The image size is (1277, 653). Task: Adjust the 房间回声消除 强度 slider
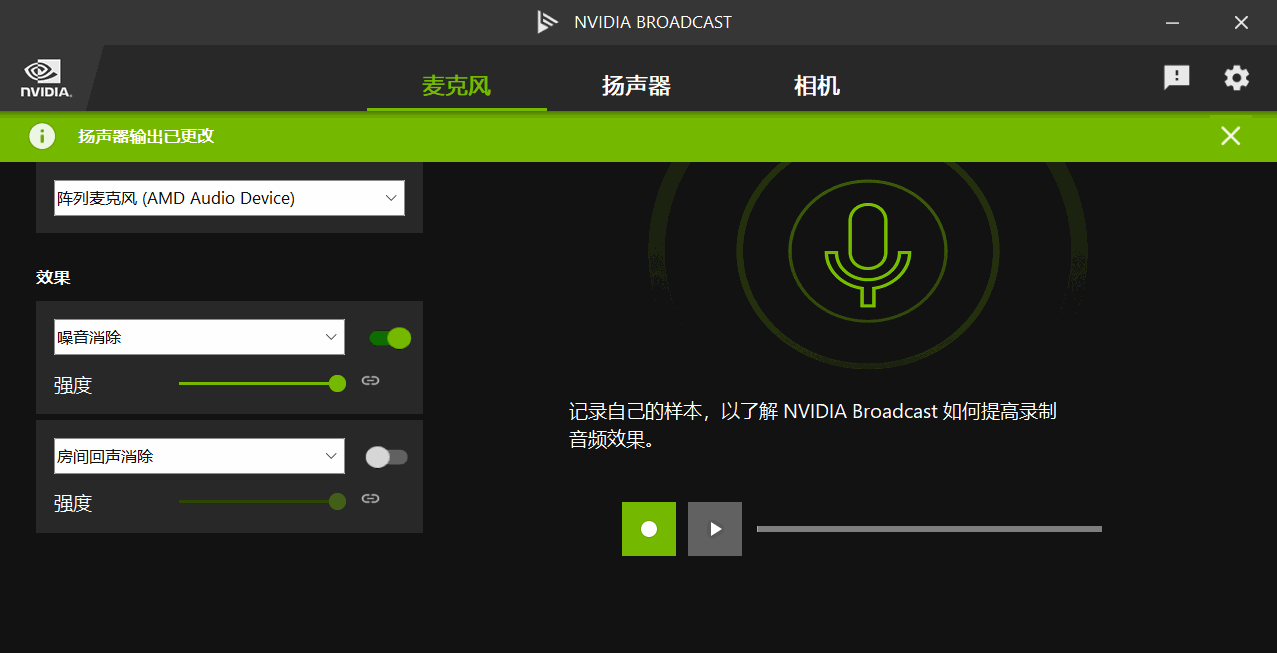pyautogui.click(x=262, y=501)
